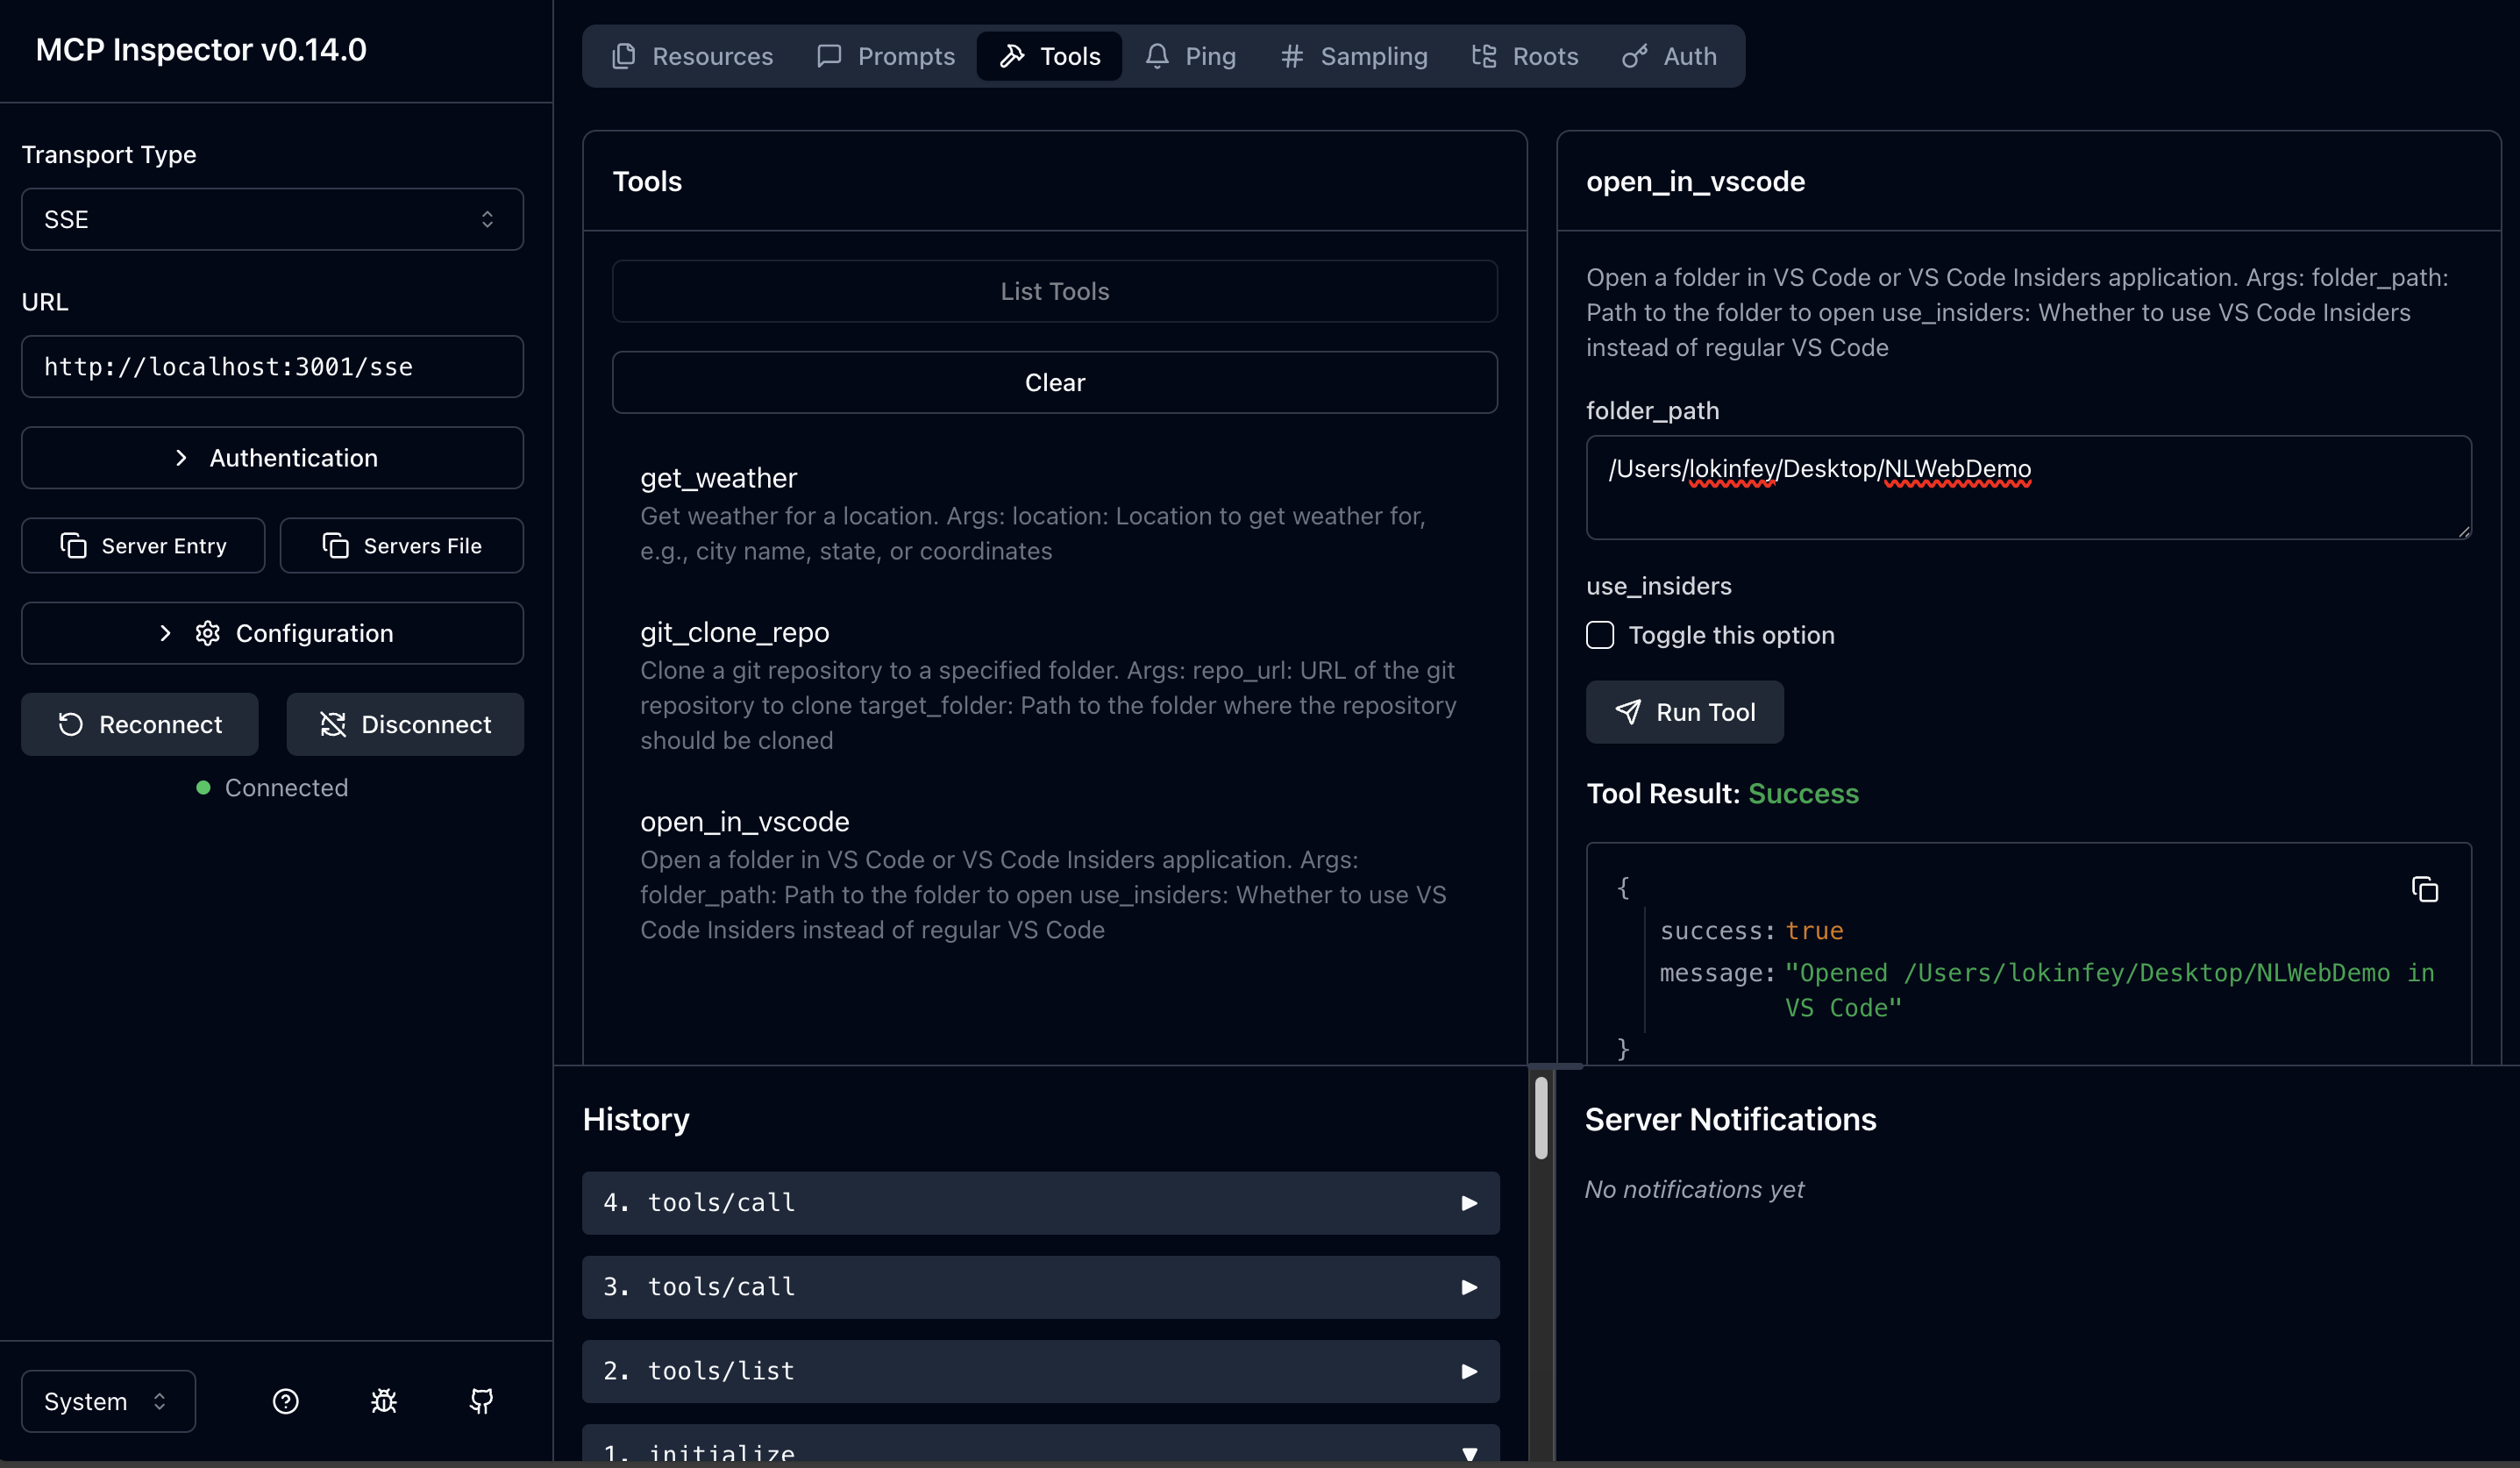Screen dimensions: 2520x1468
Task: Copy the Servers File config
Action: (402, 545)
